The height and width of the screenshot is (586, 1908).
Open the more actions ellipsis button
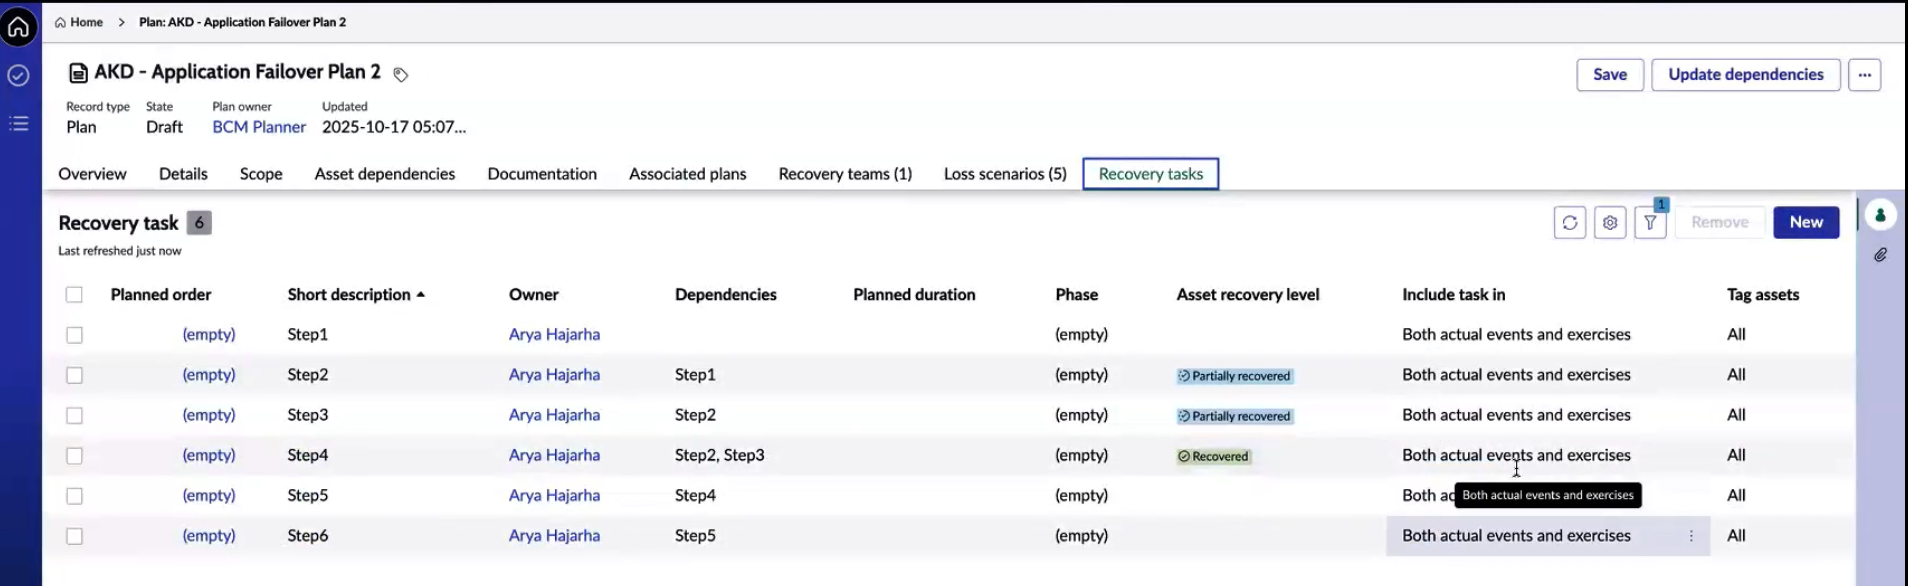click(x=1864, y=74)
